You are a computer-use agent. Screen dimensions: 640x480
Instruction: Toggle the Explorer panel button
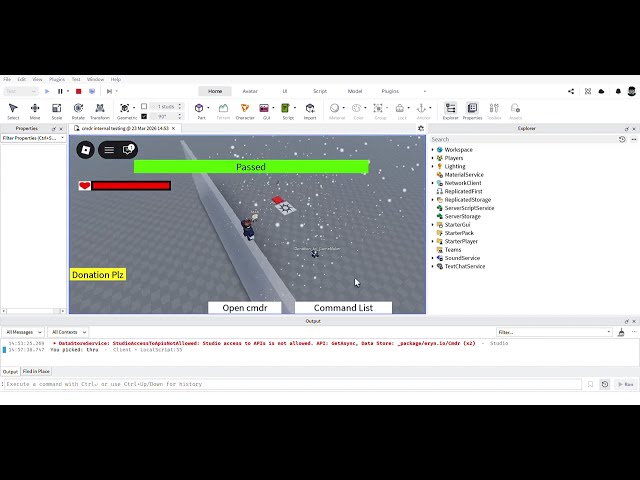(451, 111)
